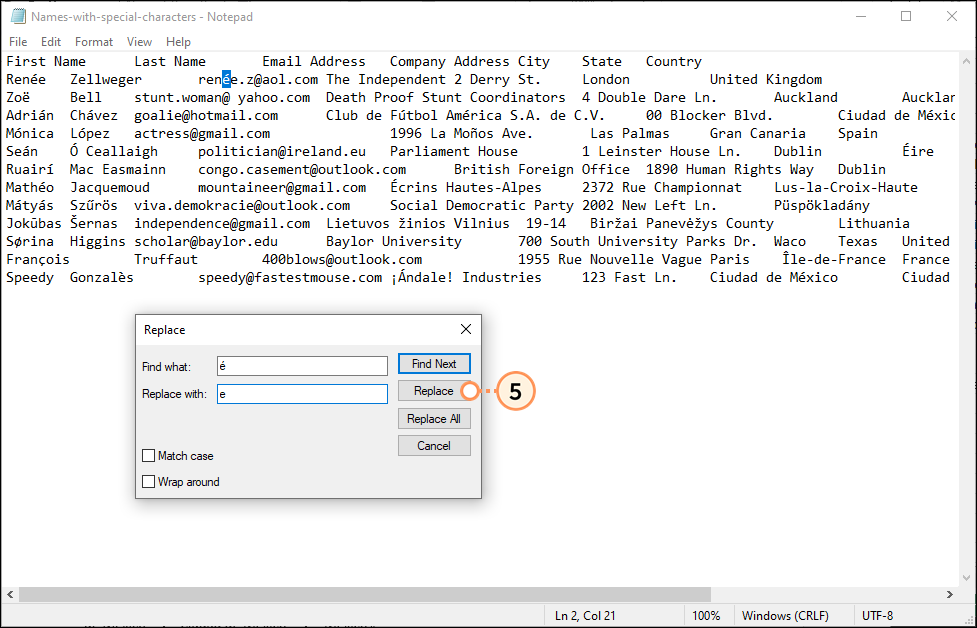Click the scroll left arrow
The width and height of the screenshot is (977, 628).
[10, 594]
